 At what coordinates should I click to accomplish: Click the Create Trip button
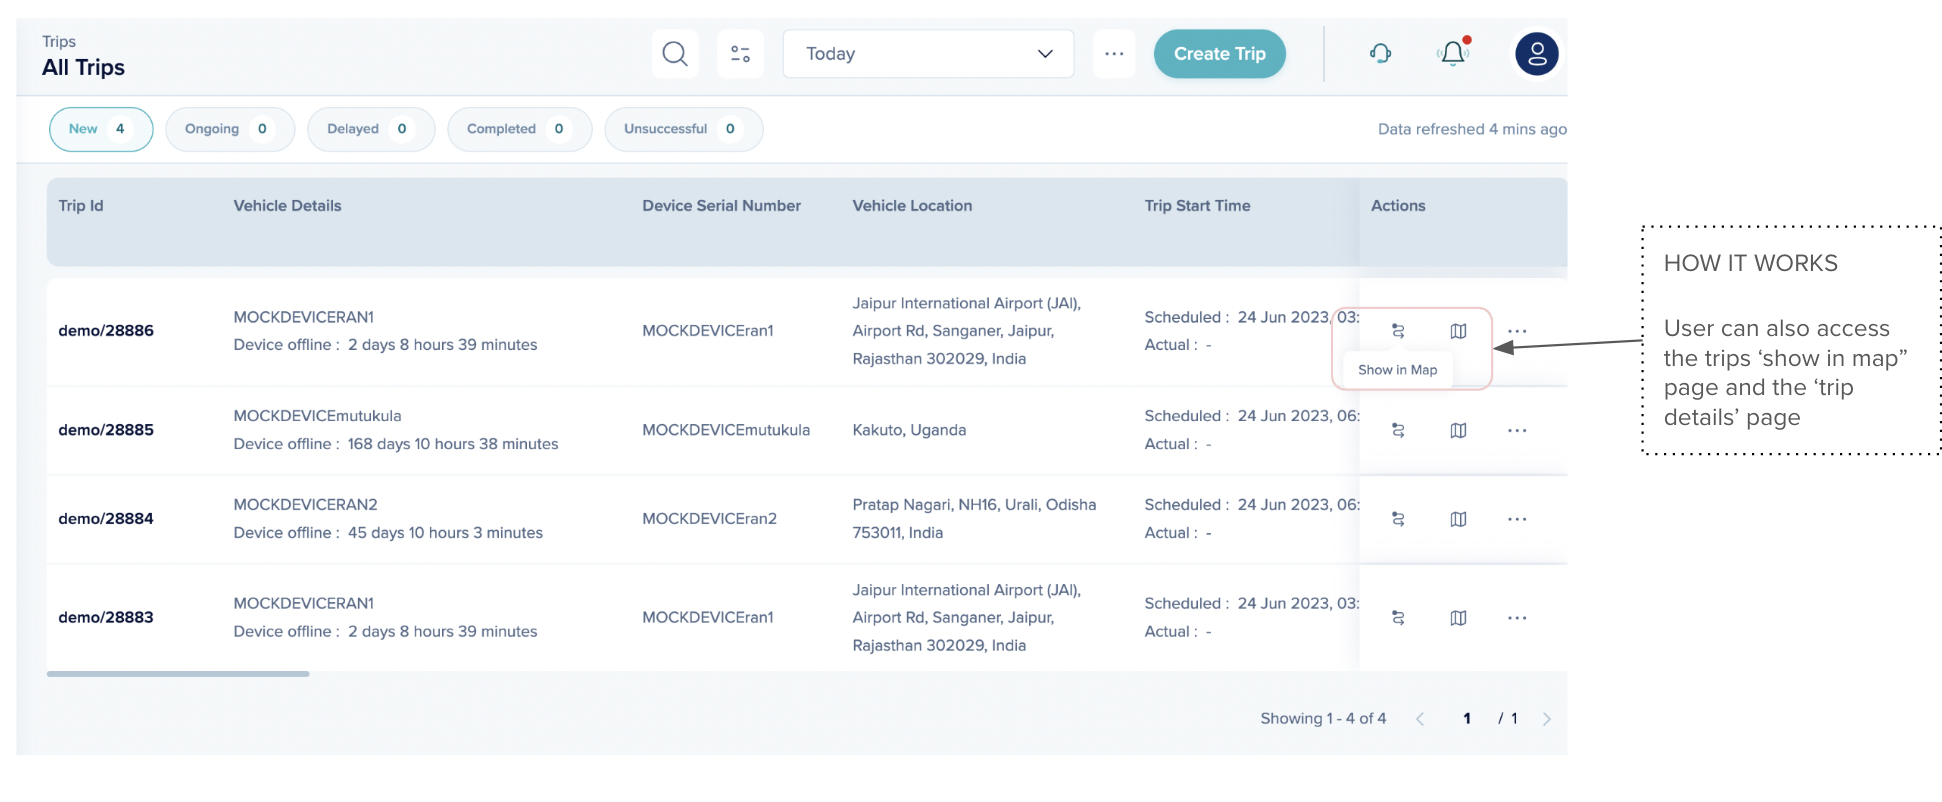coord(1219,54)
